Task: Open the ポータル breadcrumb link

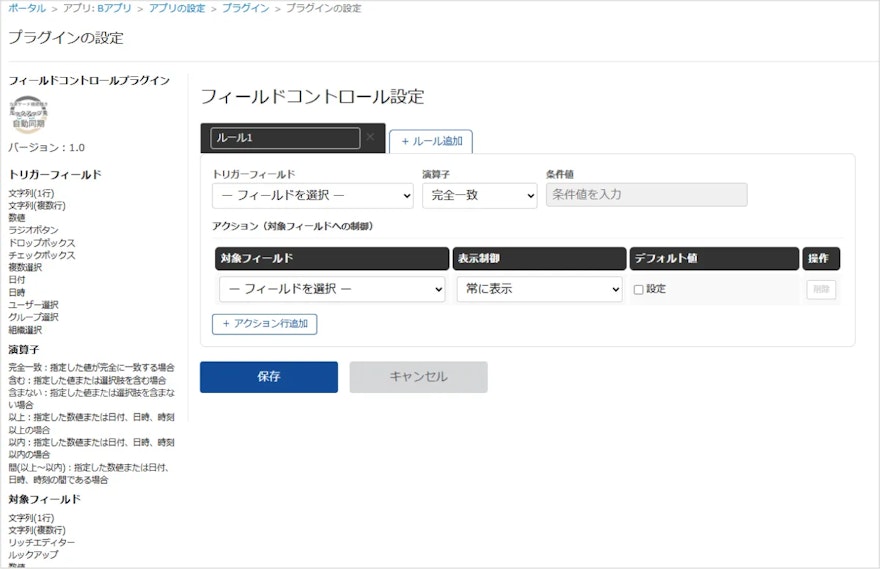Action: tap(27, 8)
